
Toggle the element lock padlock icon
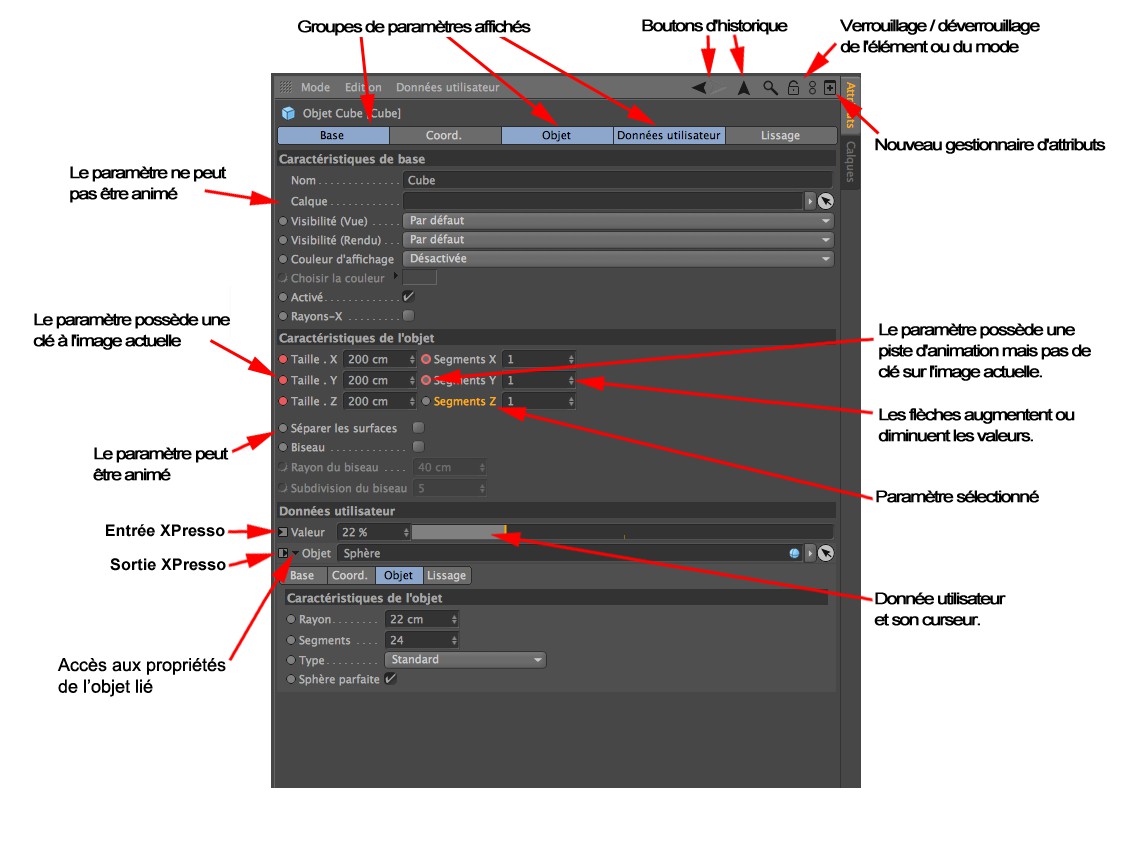793,88
